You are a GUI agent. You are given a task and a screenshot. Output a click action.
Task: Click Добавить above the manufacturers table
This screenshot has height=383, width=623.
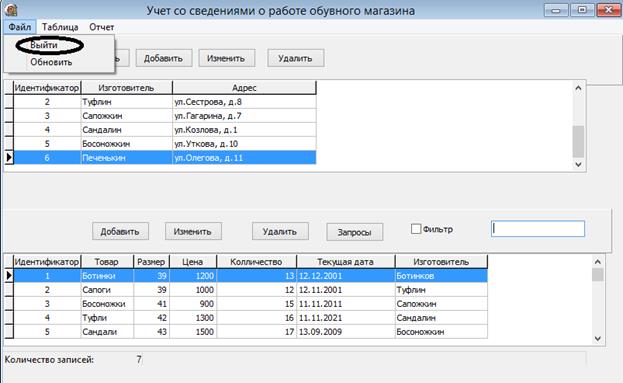coord(164,58)
